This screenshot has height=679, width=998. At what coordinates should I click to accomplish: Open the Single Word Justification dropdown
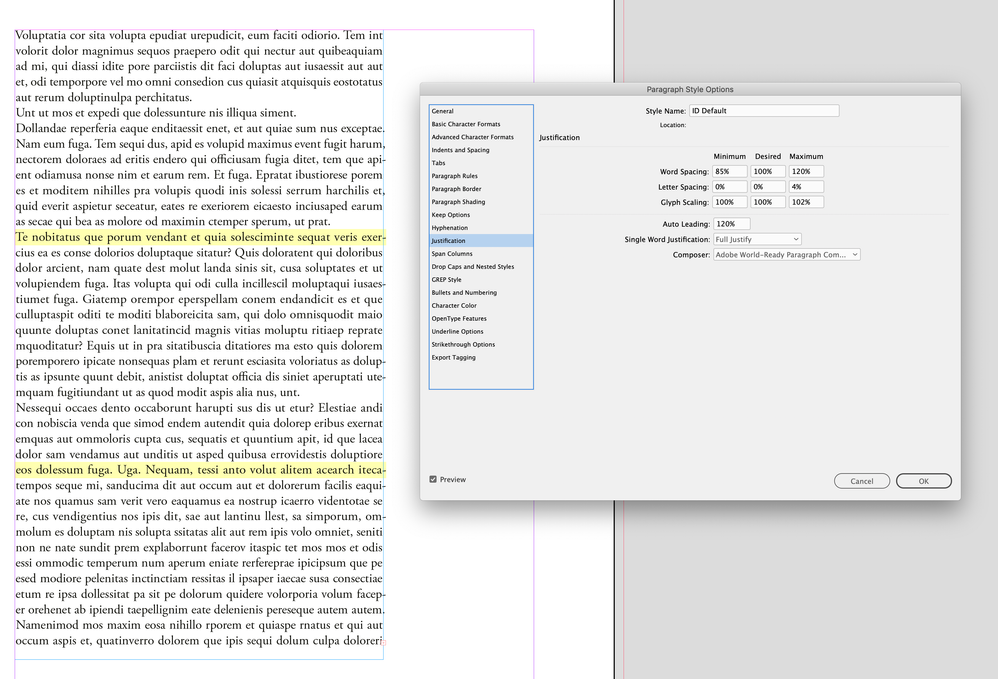click(757, 238)
